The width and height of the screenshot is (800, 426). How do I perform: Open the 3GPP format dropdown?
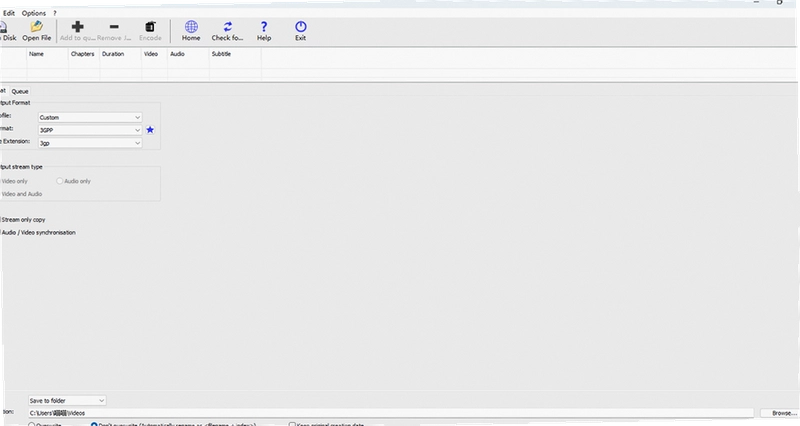(90, 130)
